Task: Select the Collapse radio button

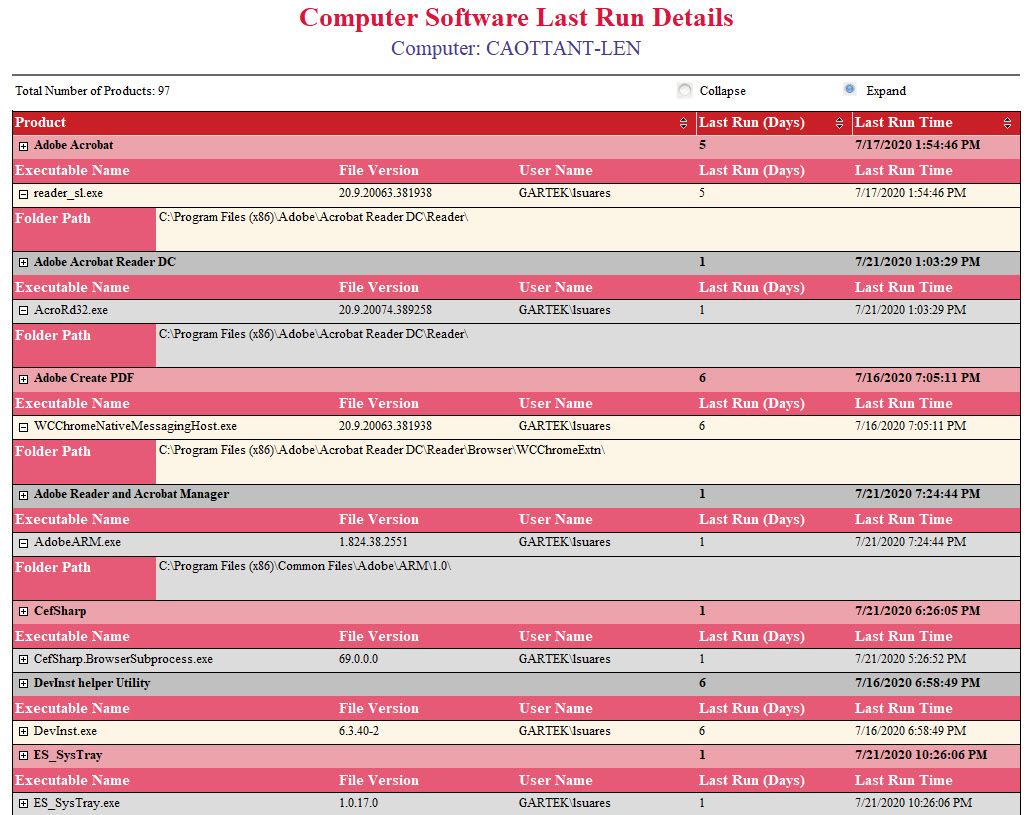Action: coord(684,89)
